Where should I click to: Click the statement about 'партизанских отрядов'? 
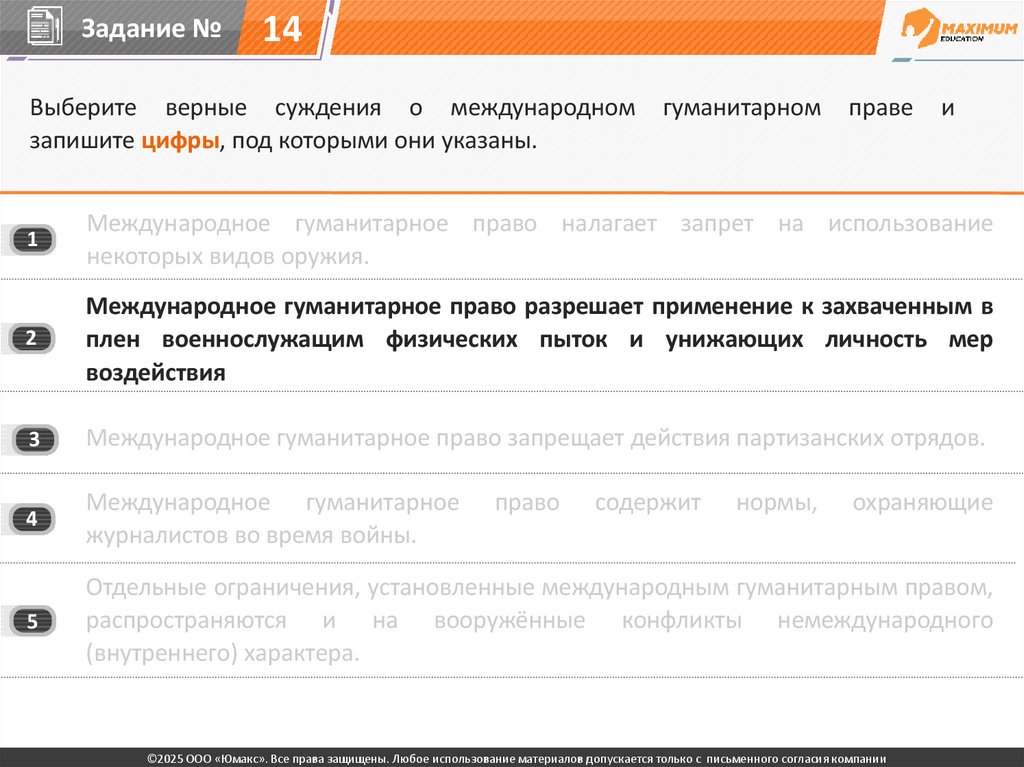[x=536, y=438]
